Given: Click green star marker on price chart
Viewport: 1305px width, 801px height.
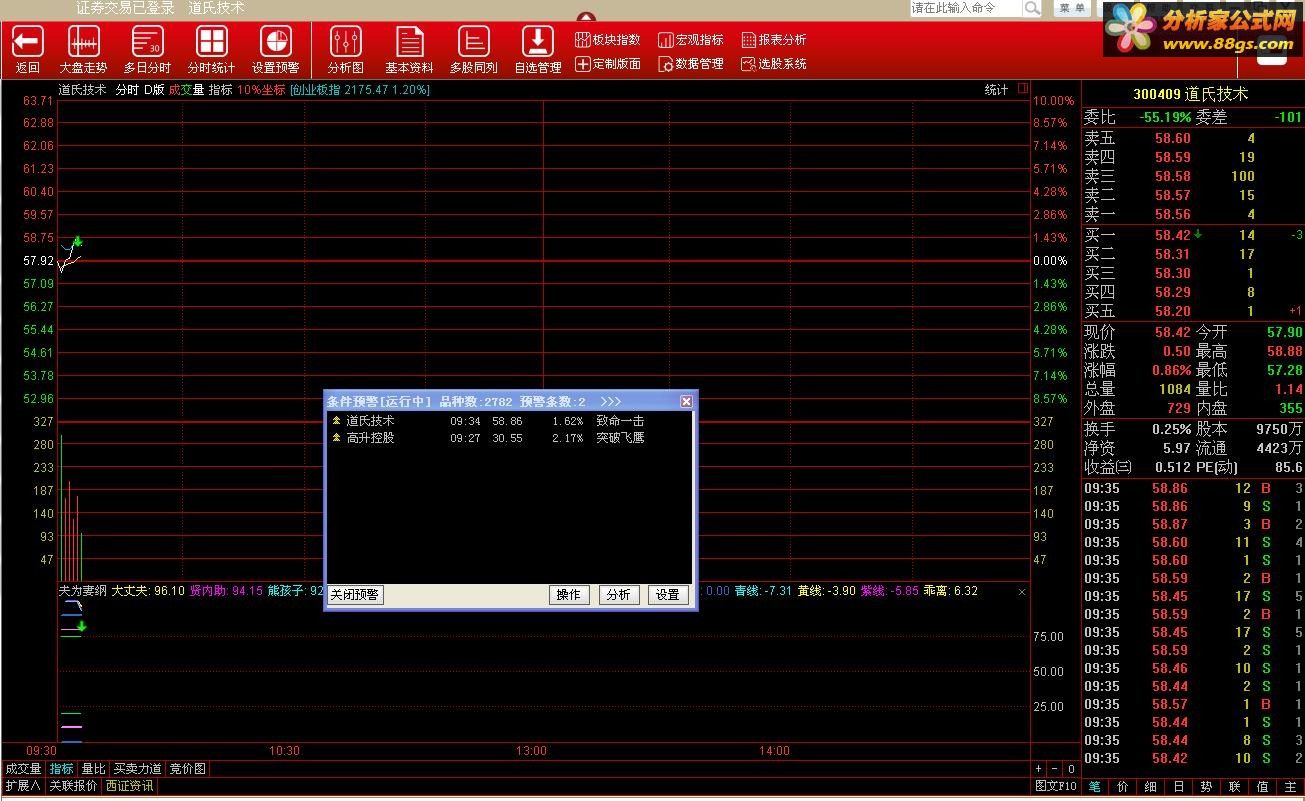Looking at the screenshot, I should pyautogui.click(x=77, y=242).
